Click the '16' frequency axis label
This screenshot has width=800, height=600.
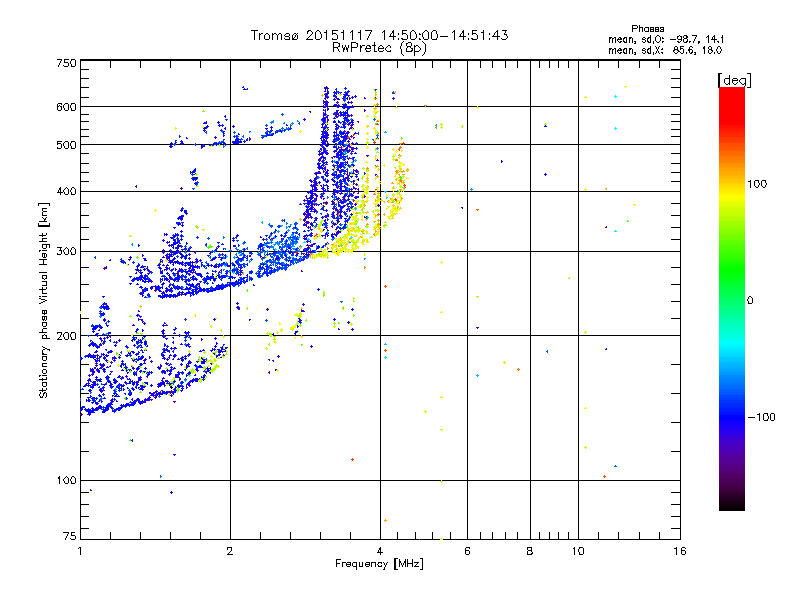coord(680,551)
